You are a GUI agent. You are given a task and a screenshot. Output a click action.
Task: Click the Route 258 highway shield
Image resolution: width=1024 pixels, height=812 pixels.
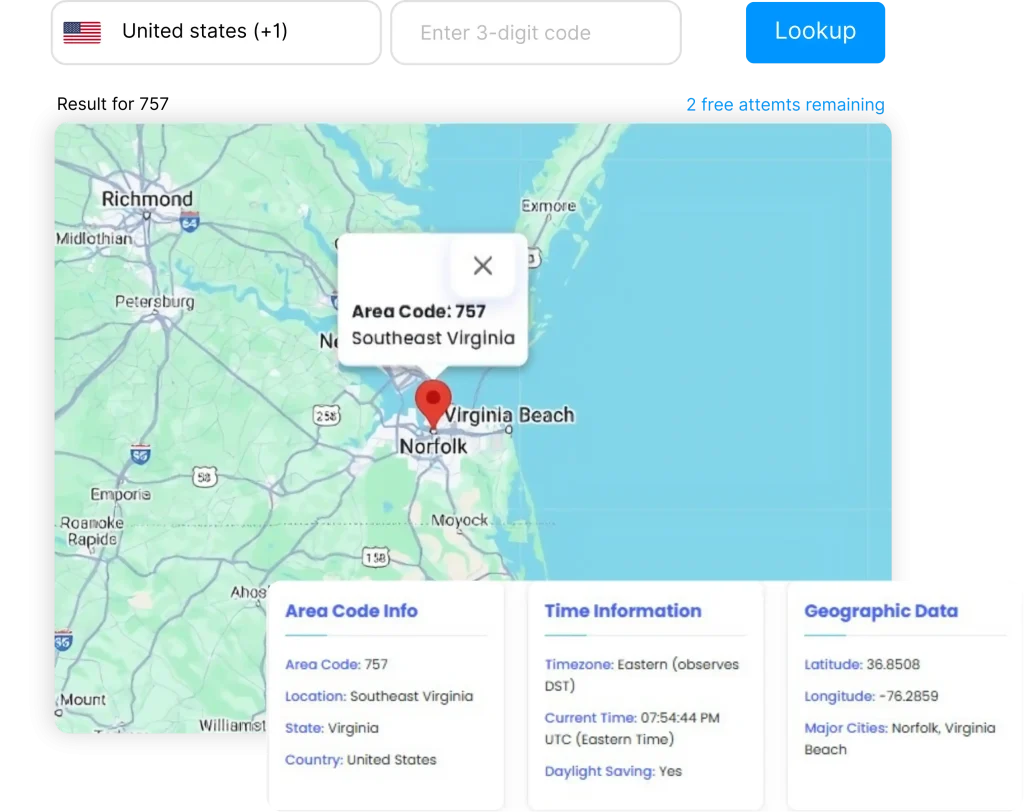pos(328,416)
